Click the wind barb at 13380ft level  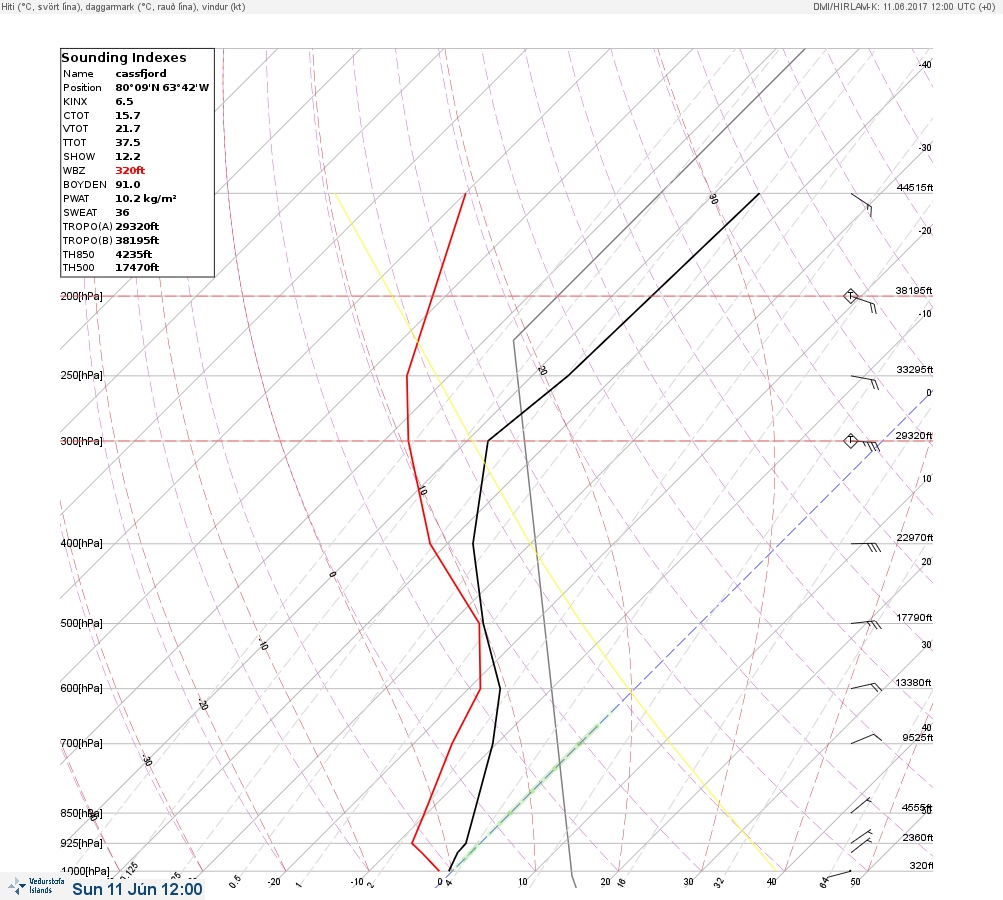pyautogui.click(x=866, y=687)
